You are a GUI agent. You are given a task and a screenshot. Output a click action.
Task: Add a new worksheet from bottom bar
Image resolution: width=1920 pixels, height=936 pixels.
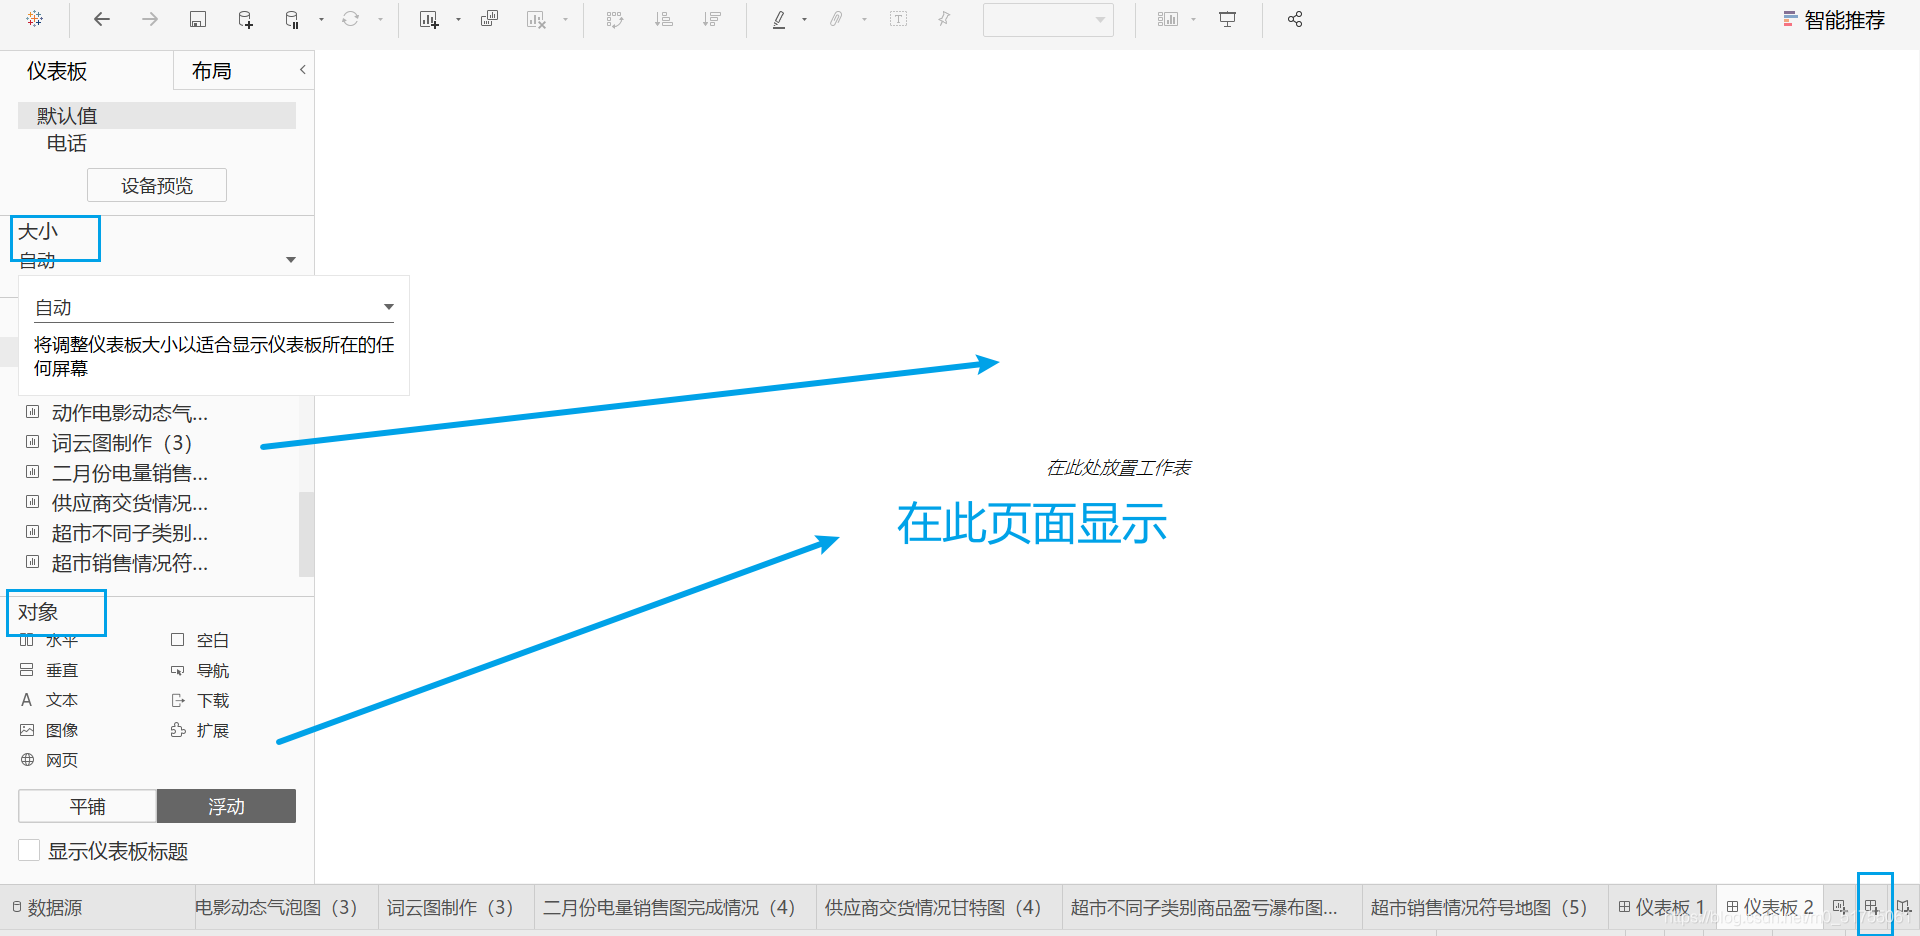tap(1840, 907)
